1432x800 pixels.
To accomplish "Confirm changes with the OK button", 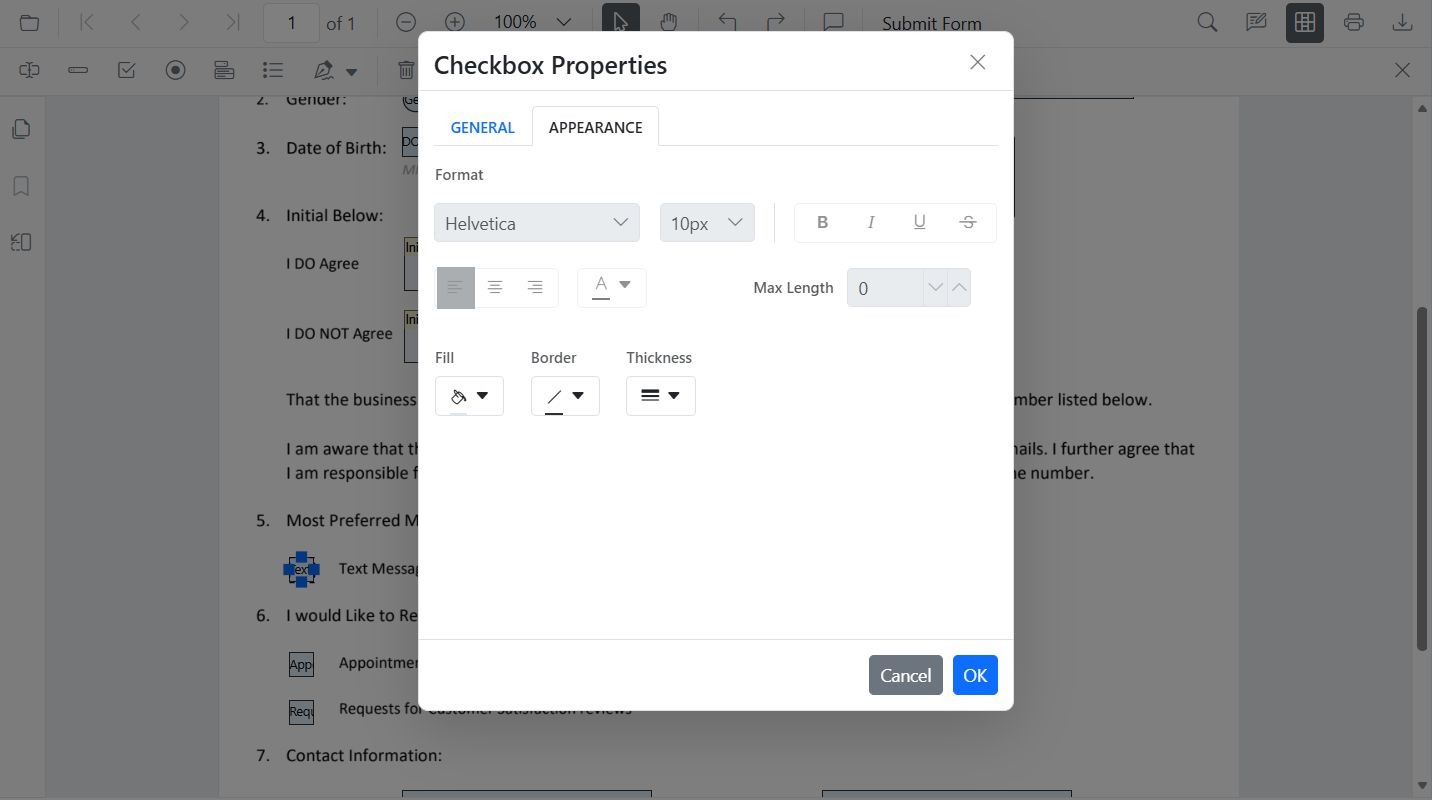I will [x=974, y=675].
